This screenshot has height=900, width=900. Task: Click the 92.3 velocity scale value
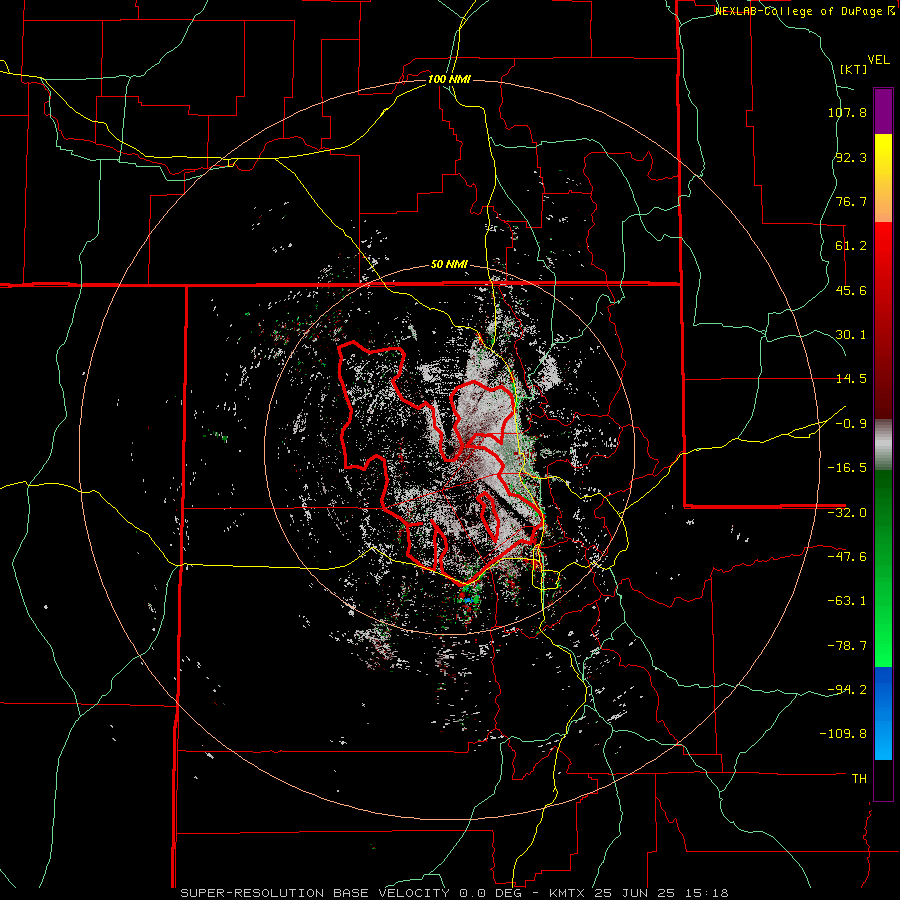click(851, 157)
